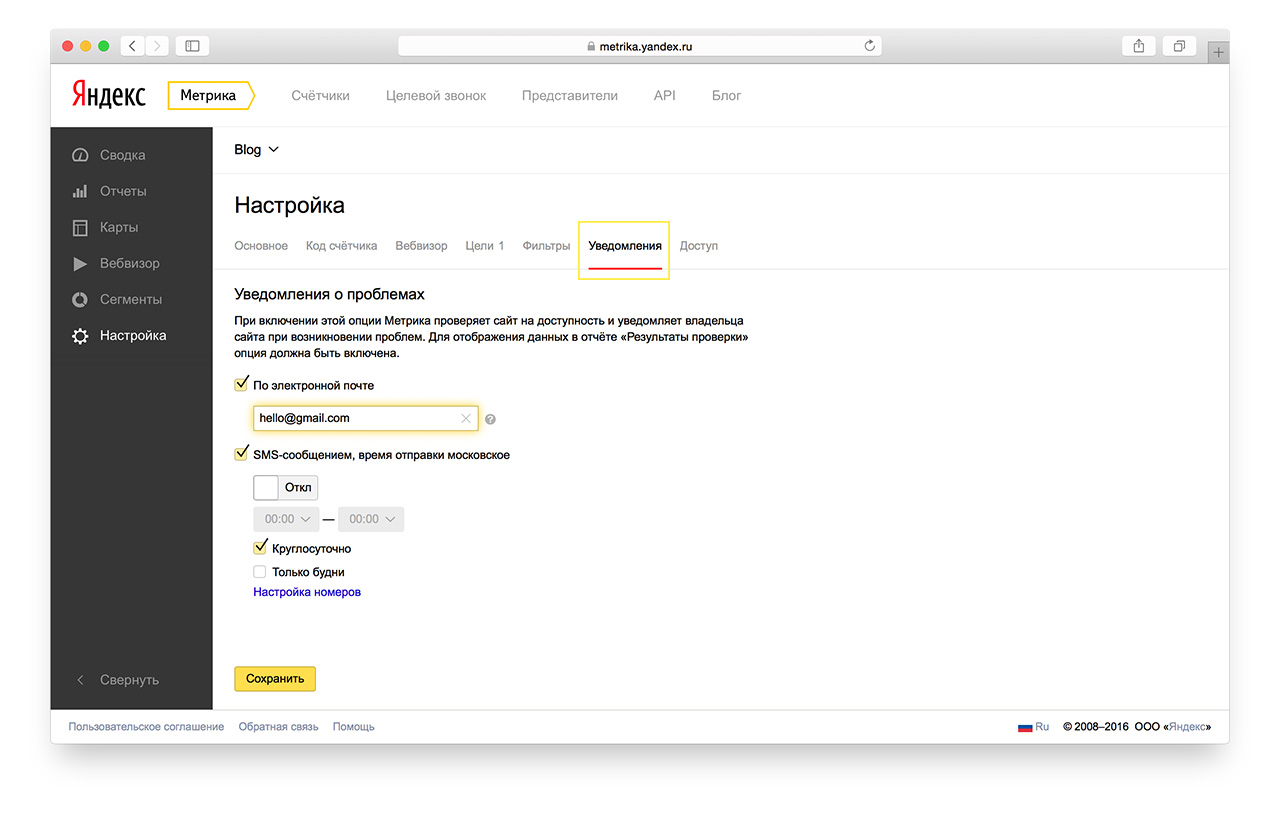Viewport: 1280px width, 816px height.
Task: Open the end time 00:00 dropdown
Action: click(371, 519)
